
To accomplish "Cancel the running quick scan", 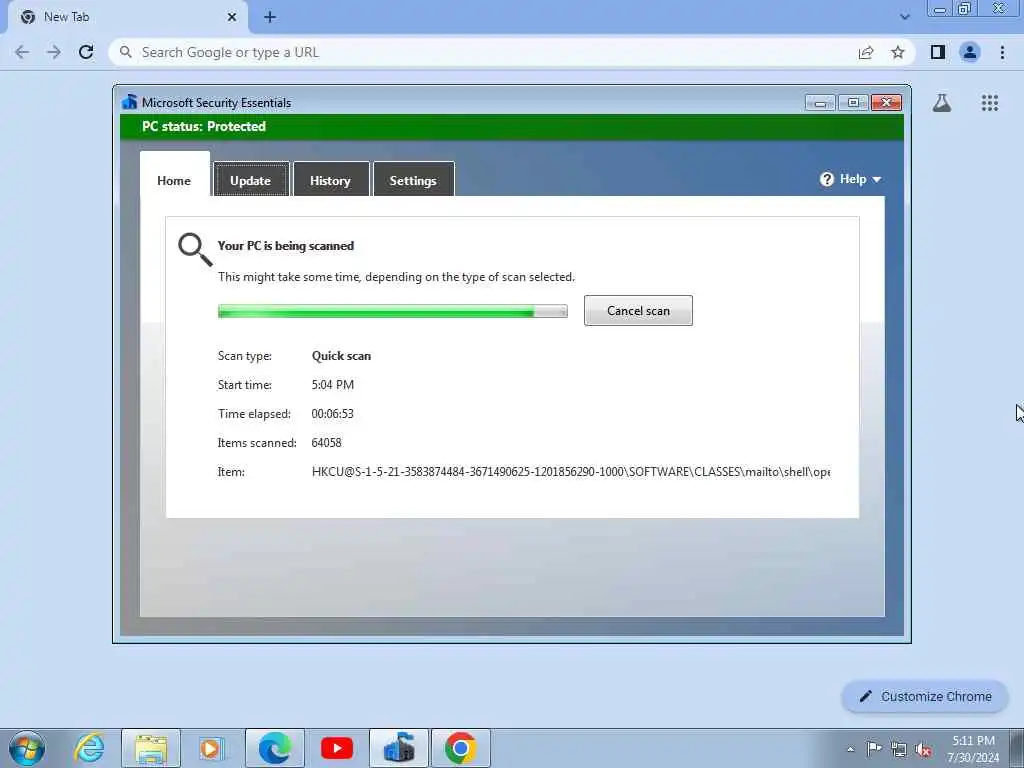I will [x=638, y=310].
